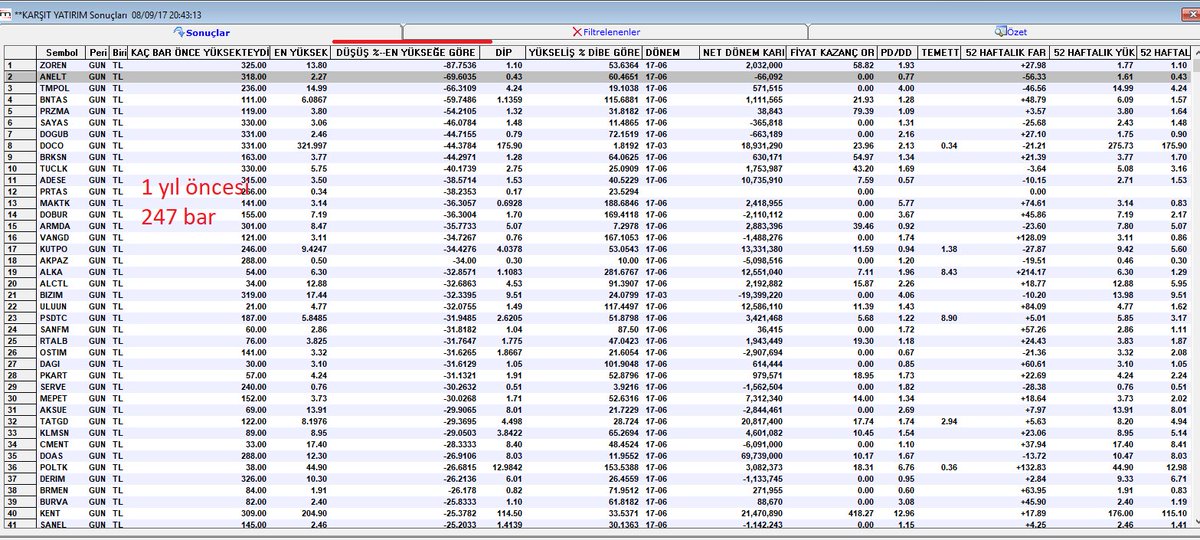Viewport: 1200px width, 540px height.
Task: Select the DOCO symbol cell
Action: (61, 145)
